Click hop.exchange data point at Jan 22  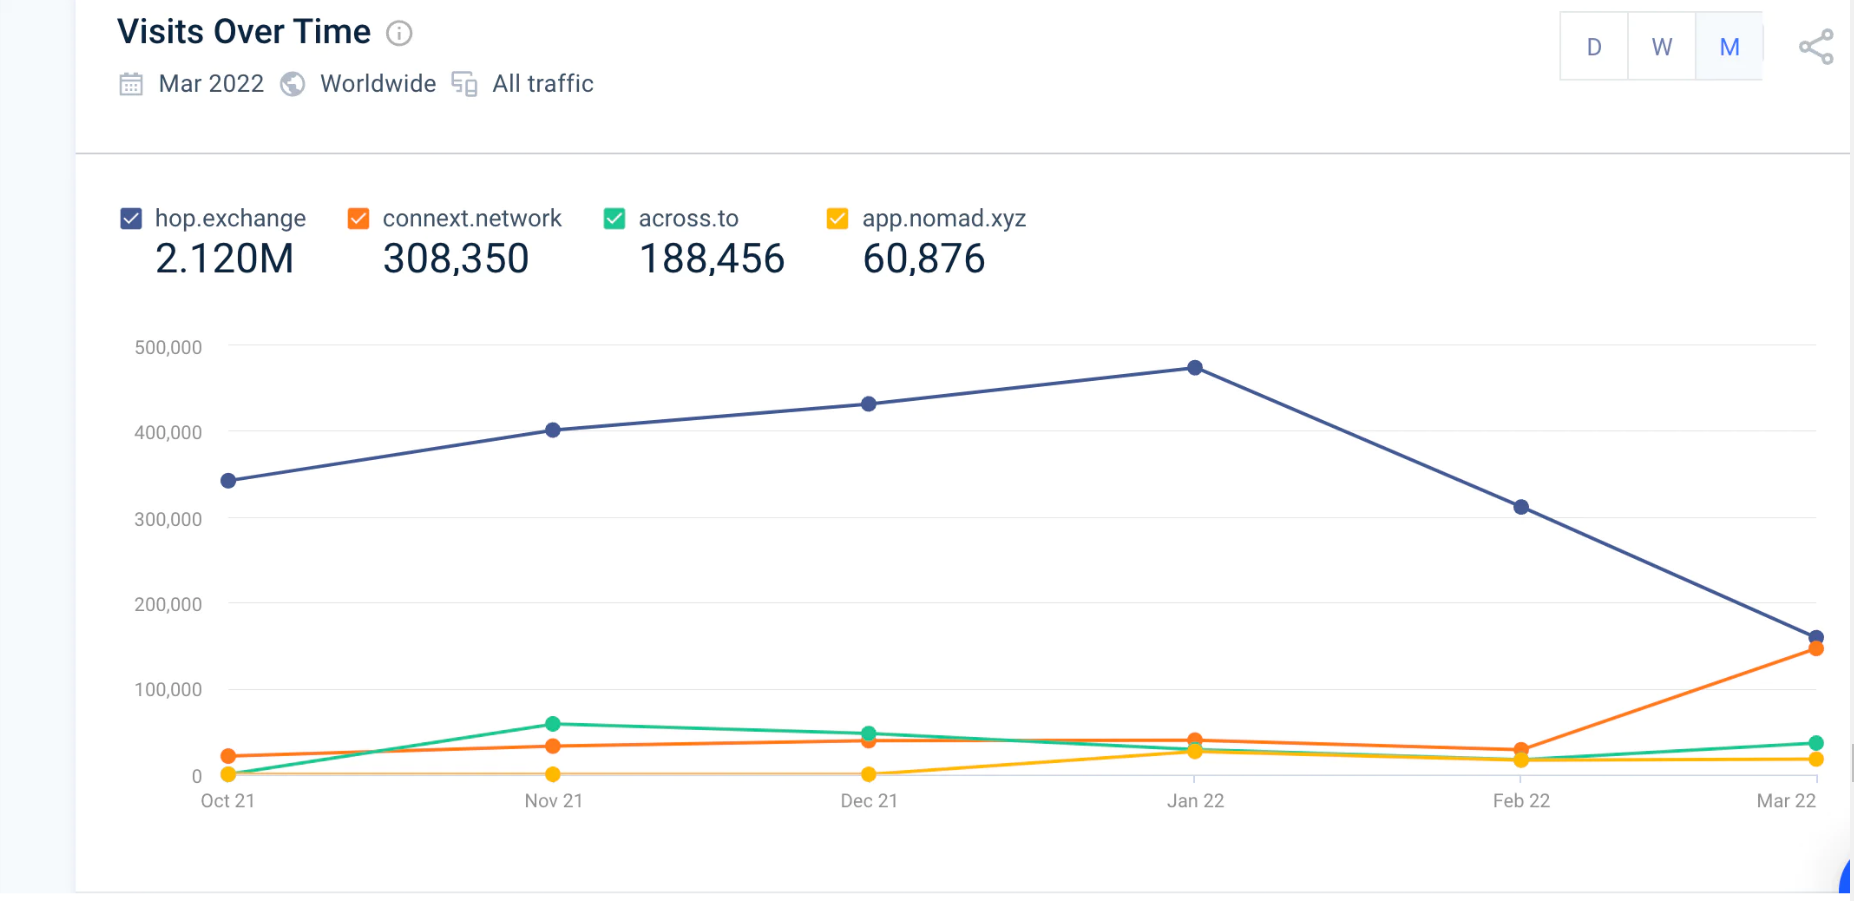pos(1195,368)
